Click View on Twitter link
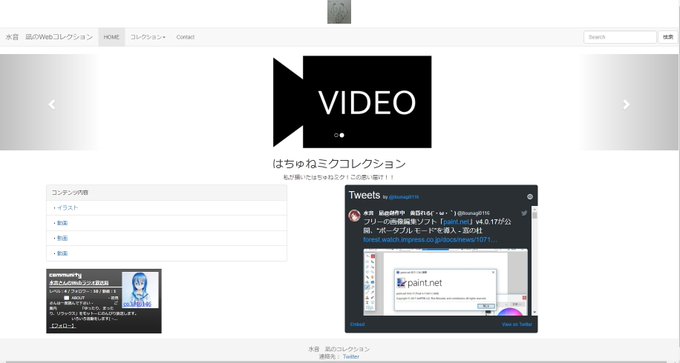This screenshot has height=363, width=680. click(x=517, y=324)
